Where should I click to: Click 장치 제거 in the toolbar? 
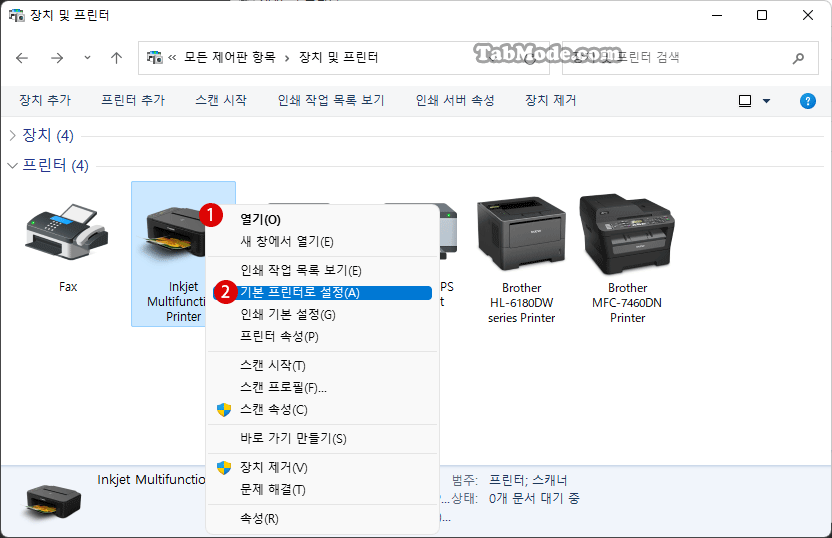coord(550,100)
